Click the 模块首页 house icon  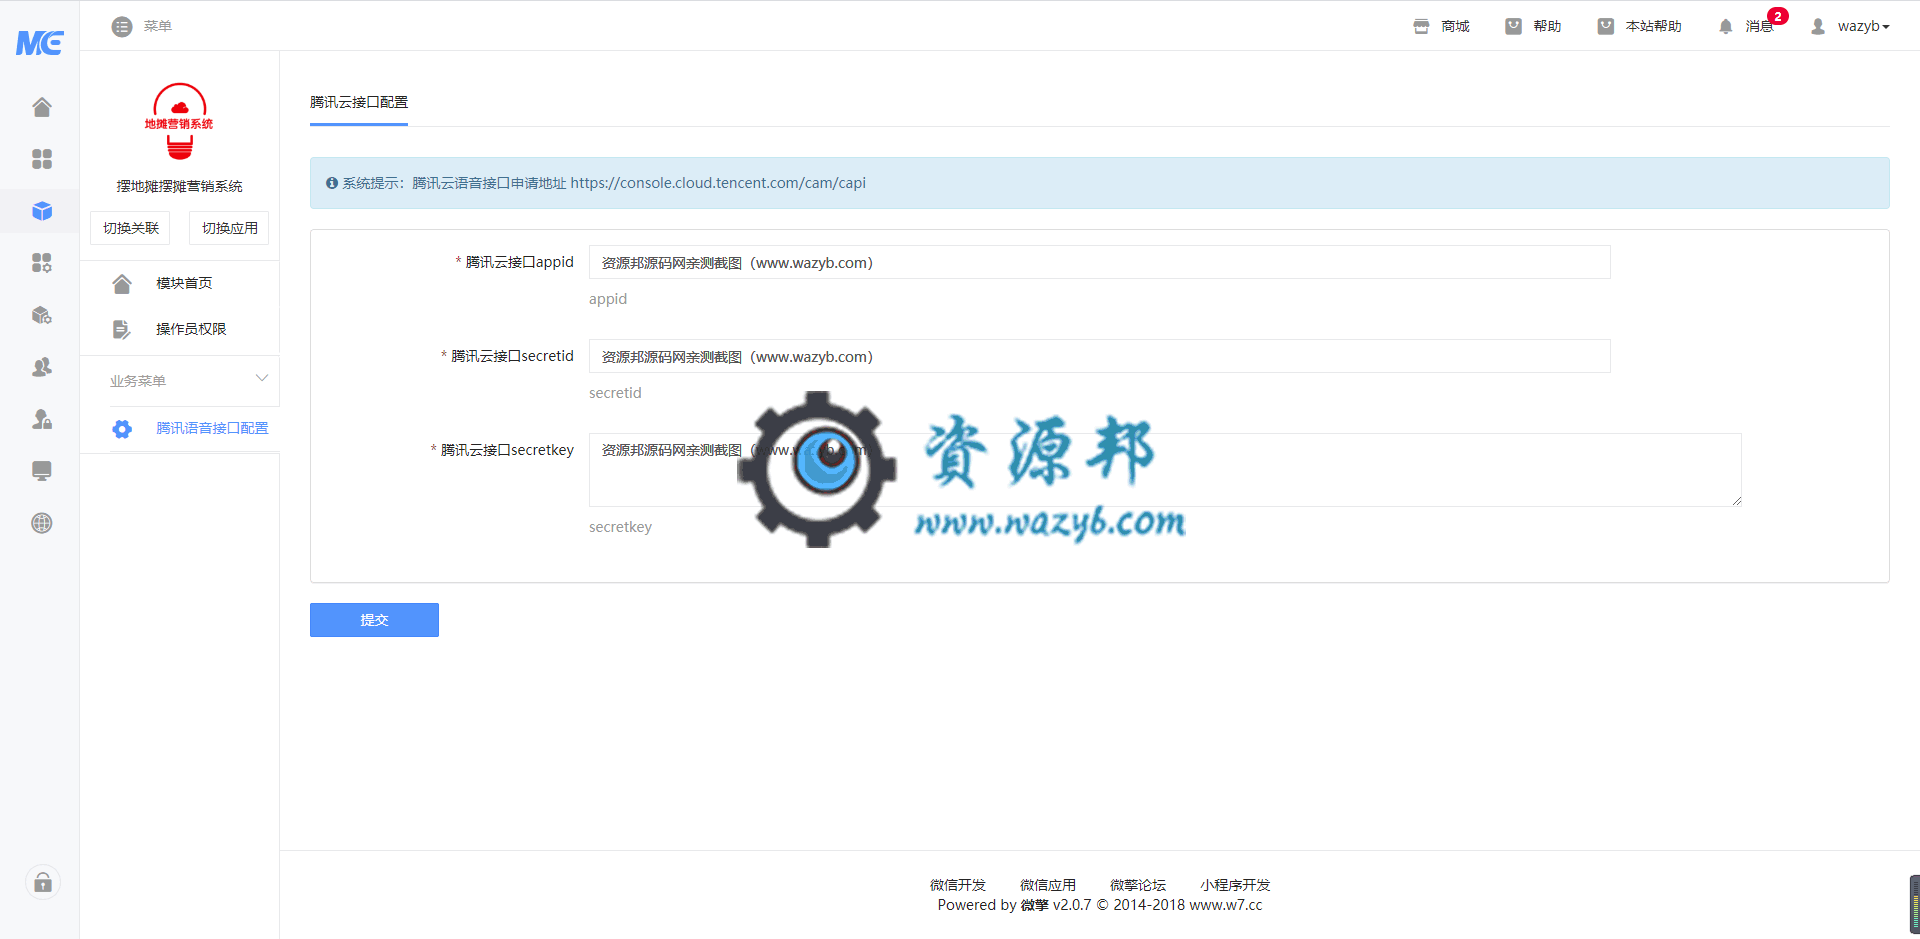[122, 284]
